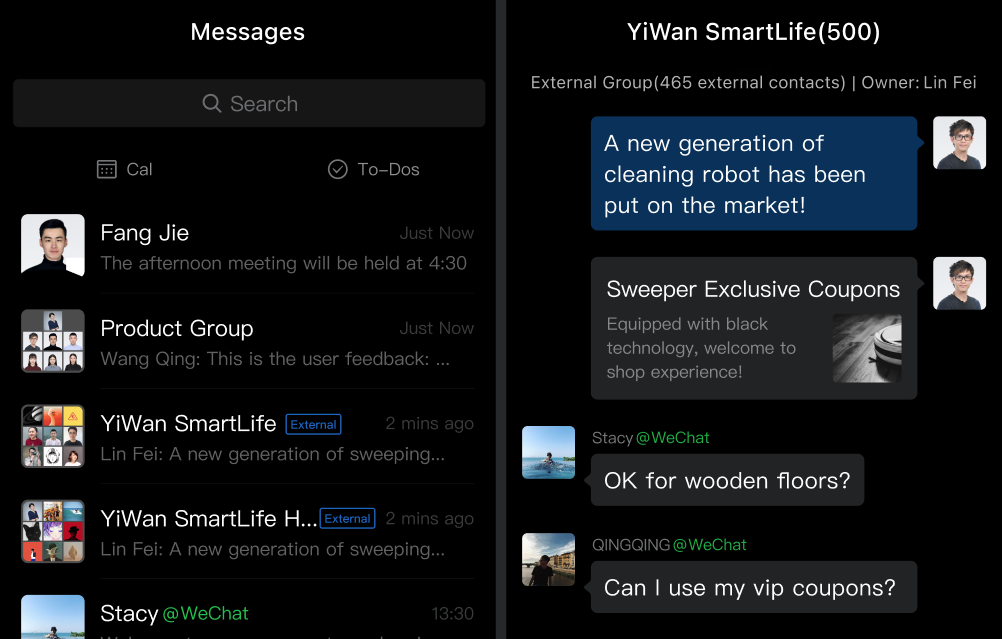Open Fang Jie's avatar

click(53, 245)
